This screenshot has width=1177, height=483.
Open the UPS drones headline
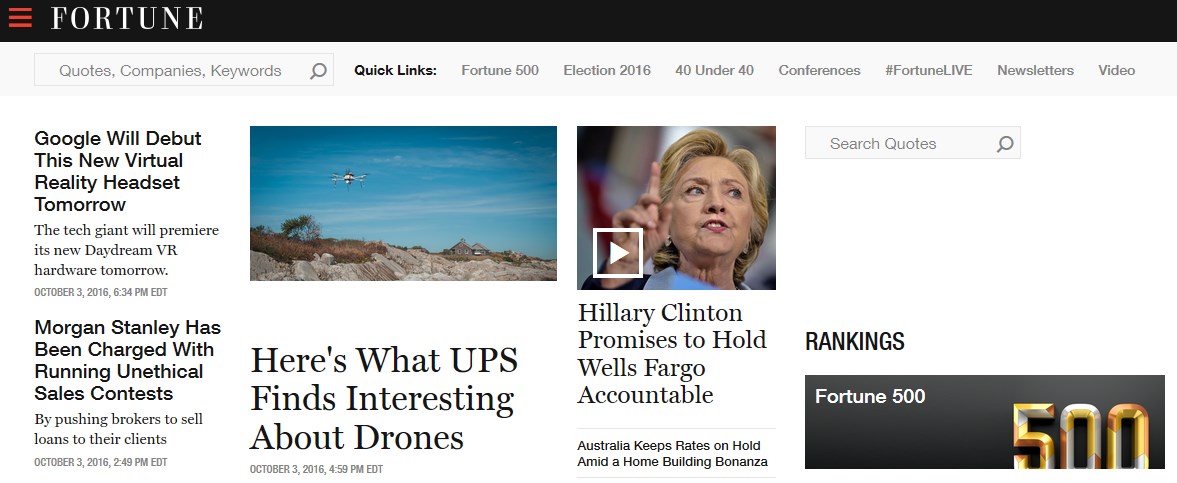(x=384, y=398)
